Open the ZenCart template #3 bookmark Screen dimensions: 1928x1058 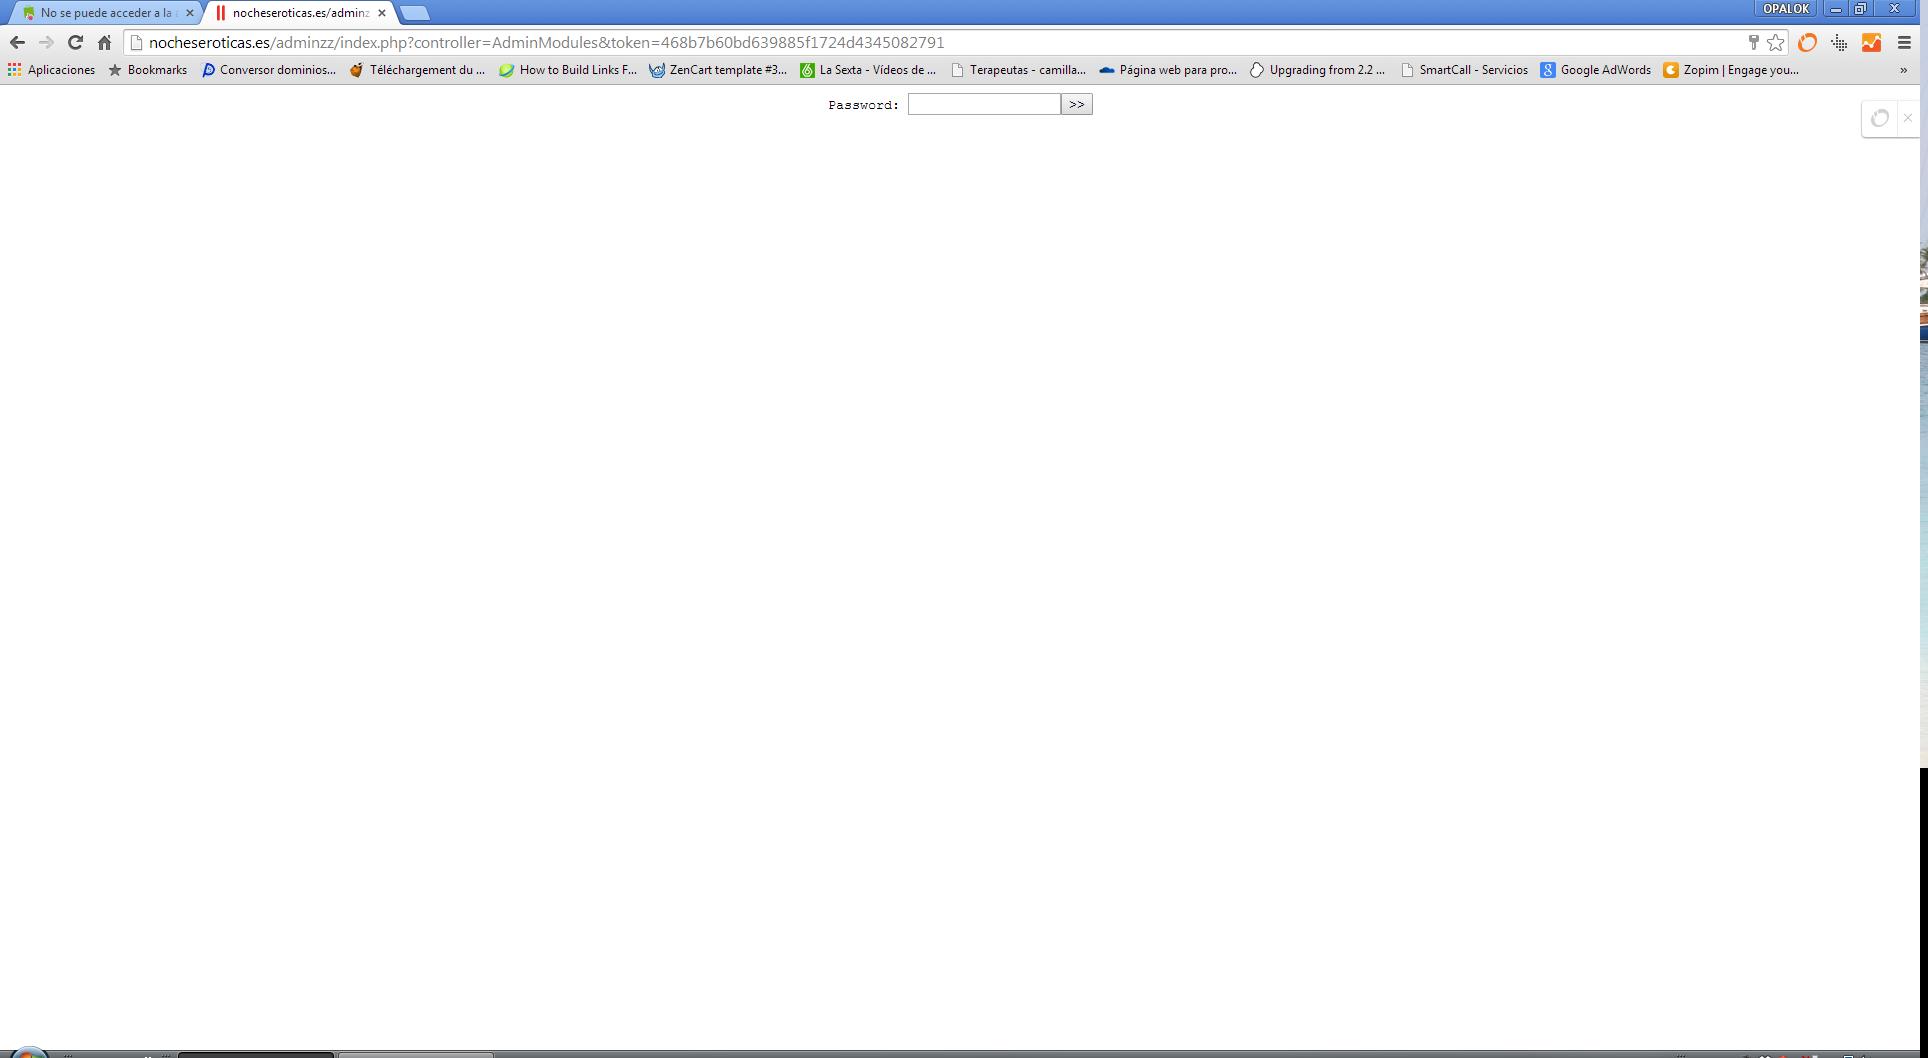[x=718, y=70]
